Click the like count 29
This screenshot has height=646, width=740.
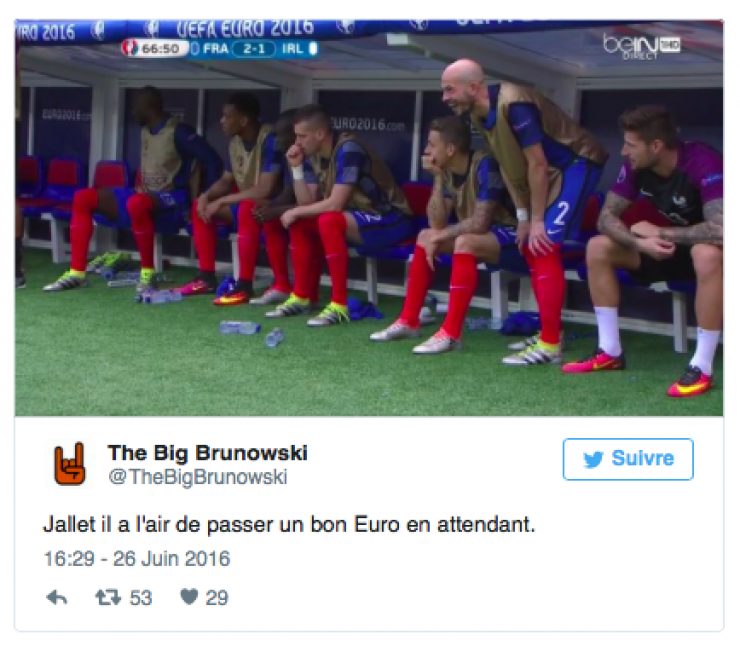[x=217, y=598]
